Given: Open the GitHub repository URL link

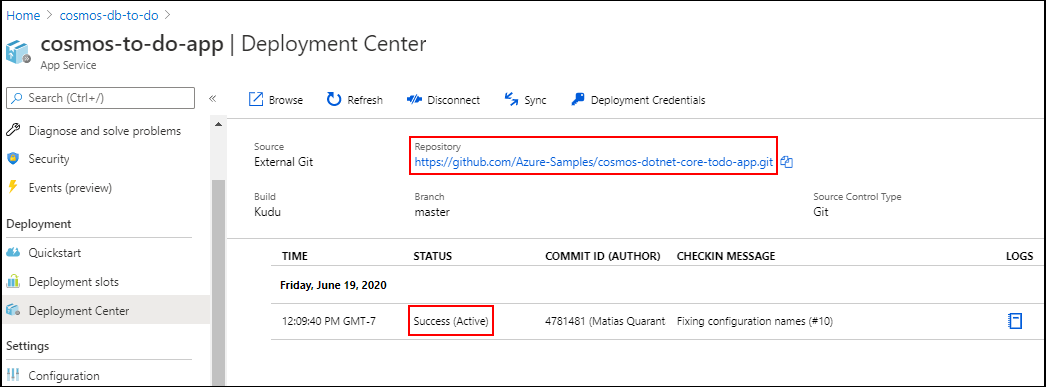Looking at the screenshot, I should (x=594, y=162).
